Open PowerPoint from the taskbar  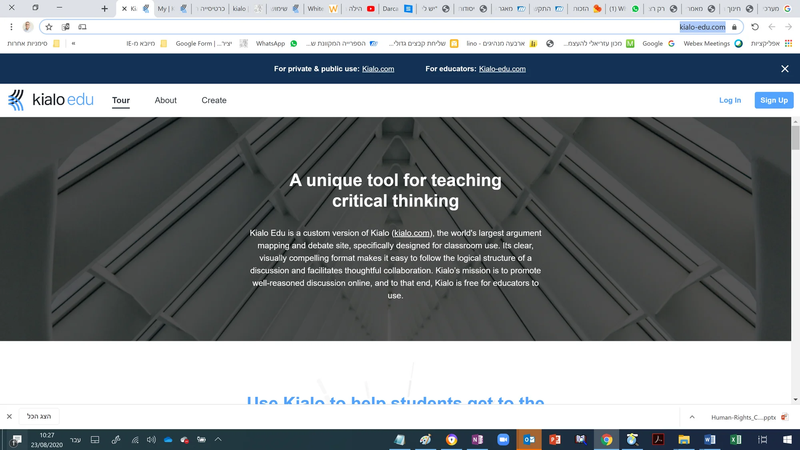pos(555,439)
